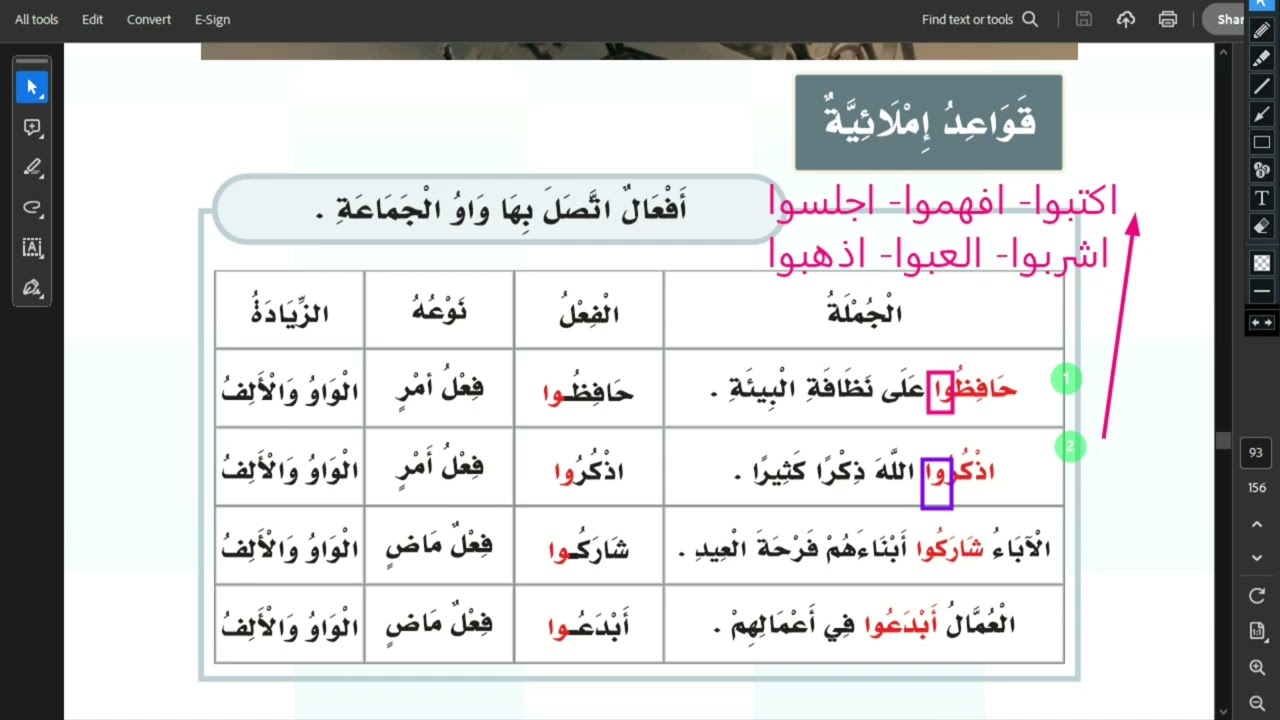Click the 'الزِّيَادَةُ' table column header
The width and height of the screenshot is (1280, 720).
coord(289,311)
